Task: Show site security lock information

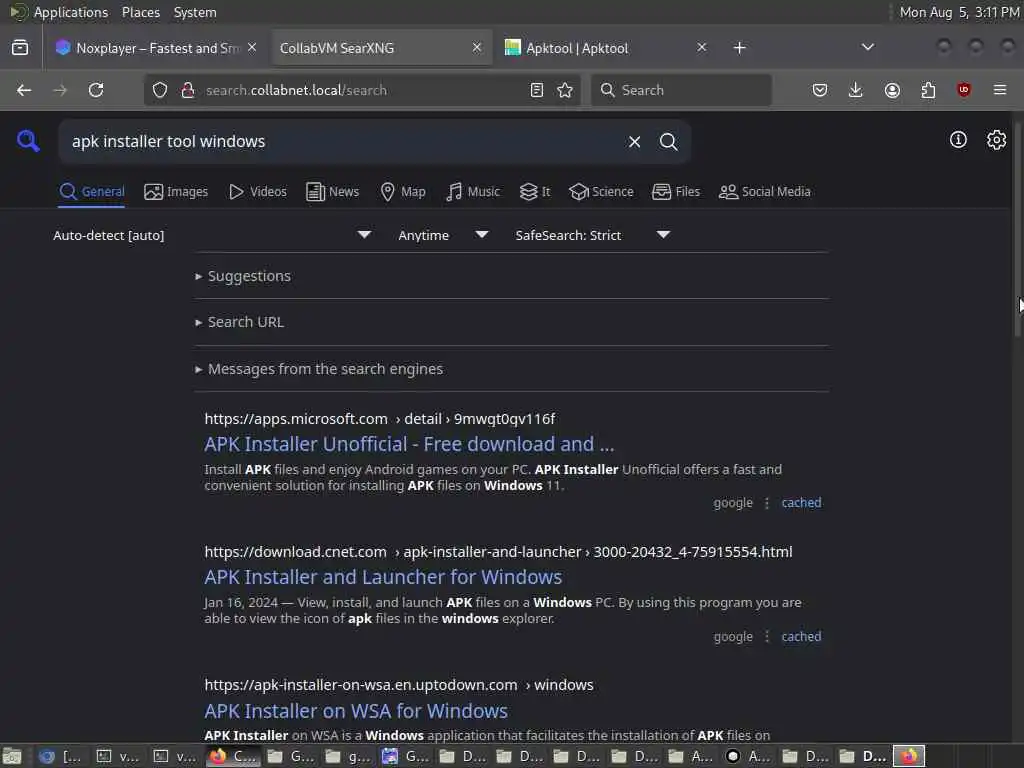Action: tap(188, 90)
